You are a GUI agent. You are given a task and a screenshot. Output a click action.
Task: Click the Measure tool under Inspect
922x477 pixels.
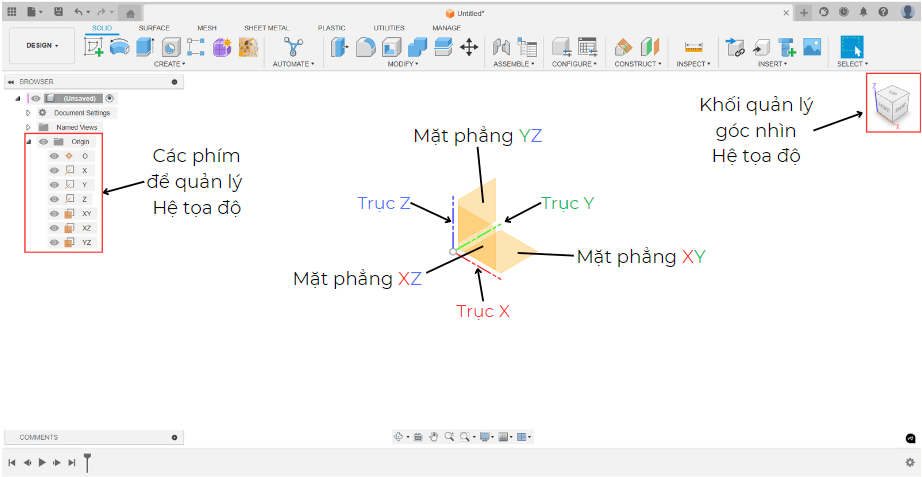(x=693, y=46)
